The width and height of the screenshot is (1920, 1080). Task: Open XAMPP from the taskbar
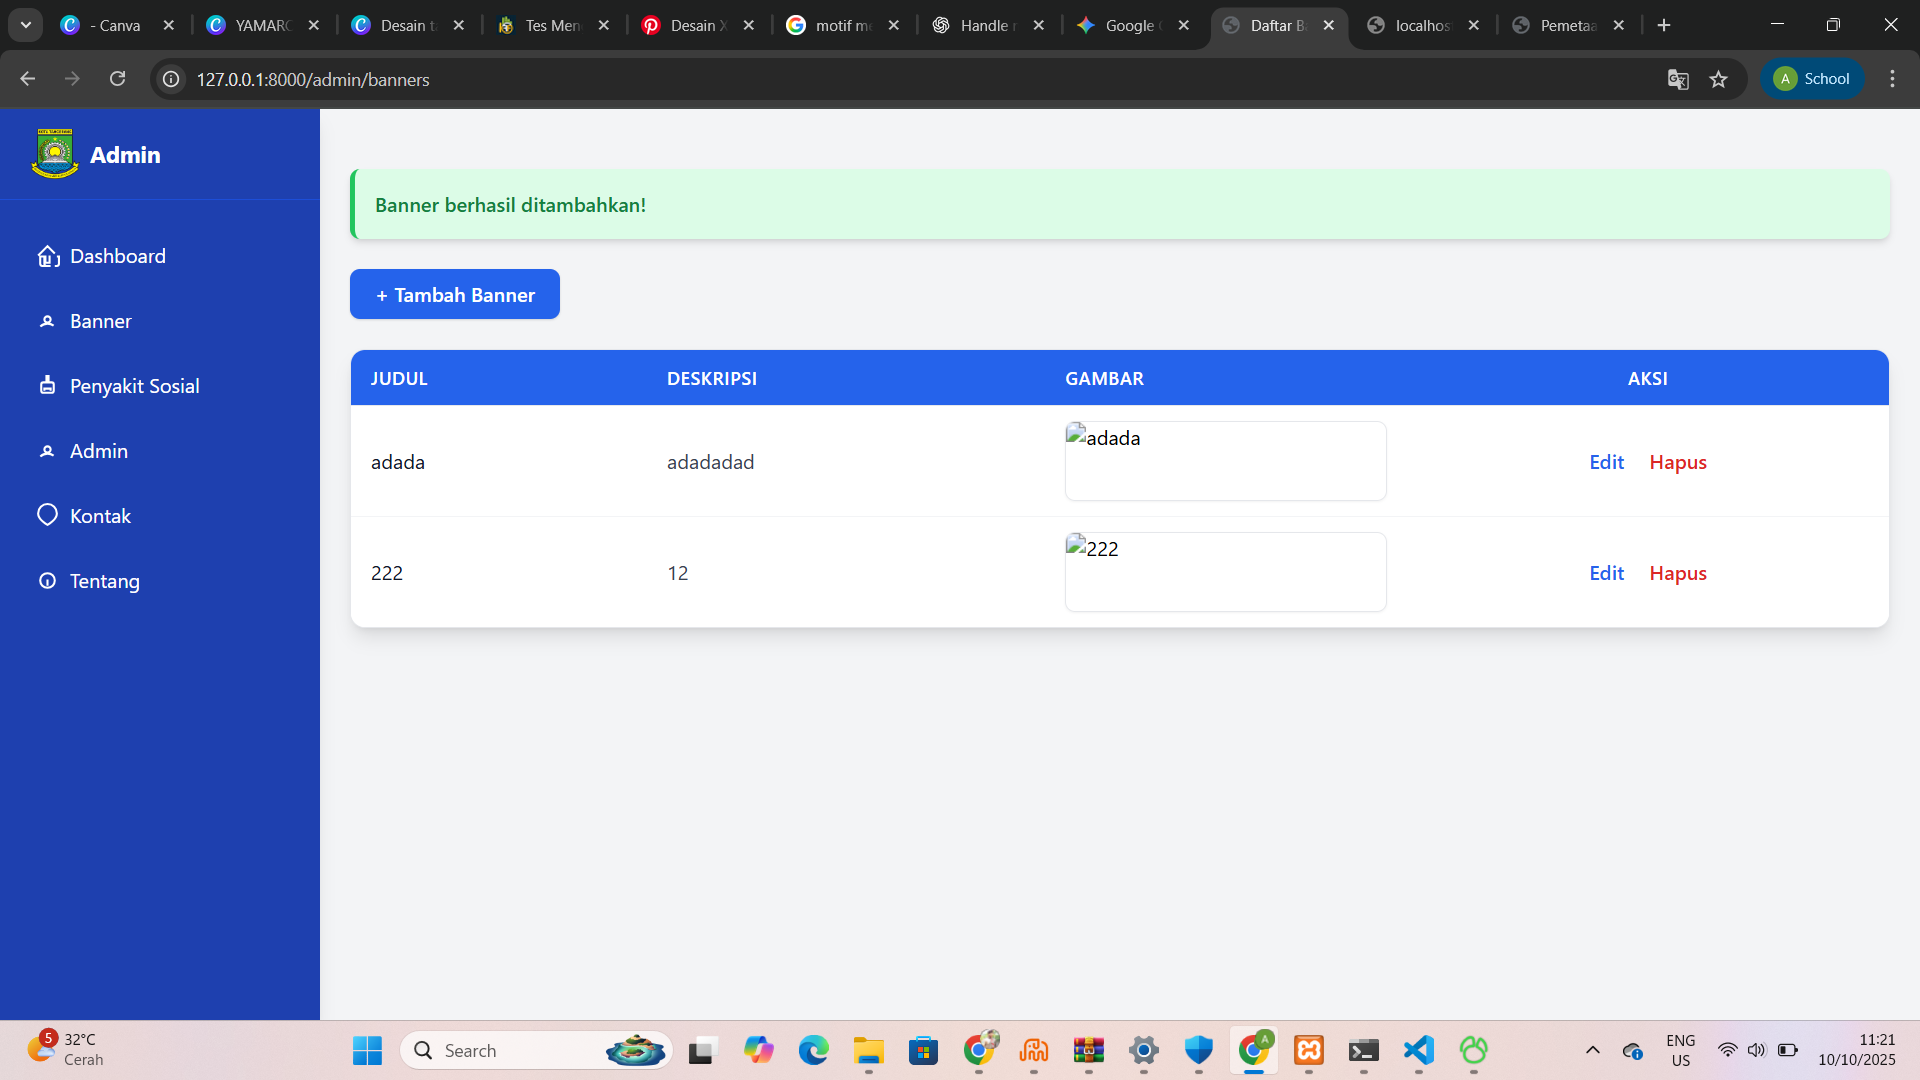click(x=1308, y=1050)
